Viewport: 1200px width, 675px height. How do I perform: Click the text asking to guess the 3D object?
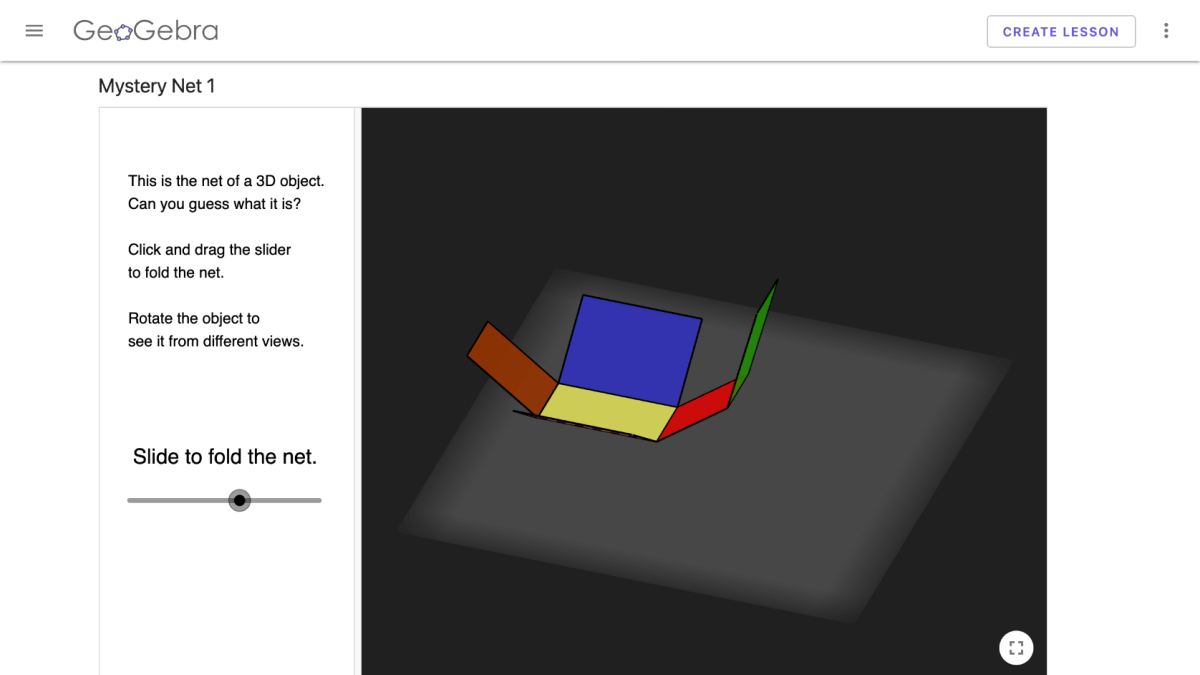(225, 192)
